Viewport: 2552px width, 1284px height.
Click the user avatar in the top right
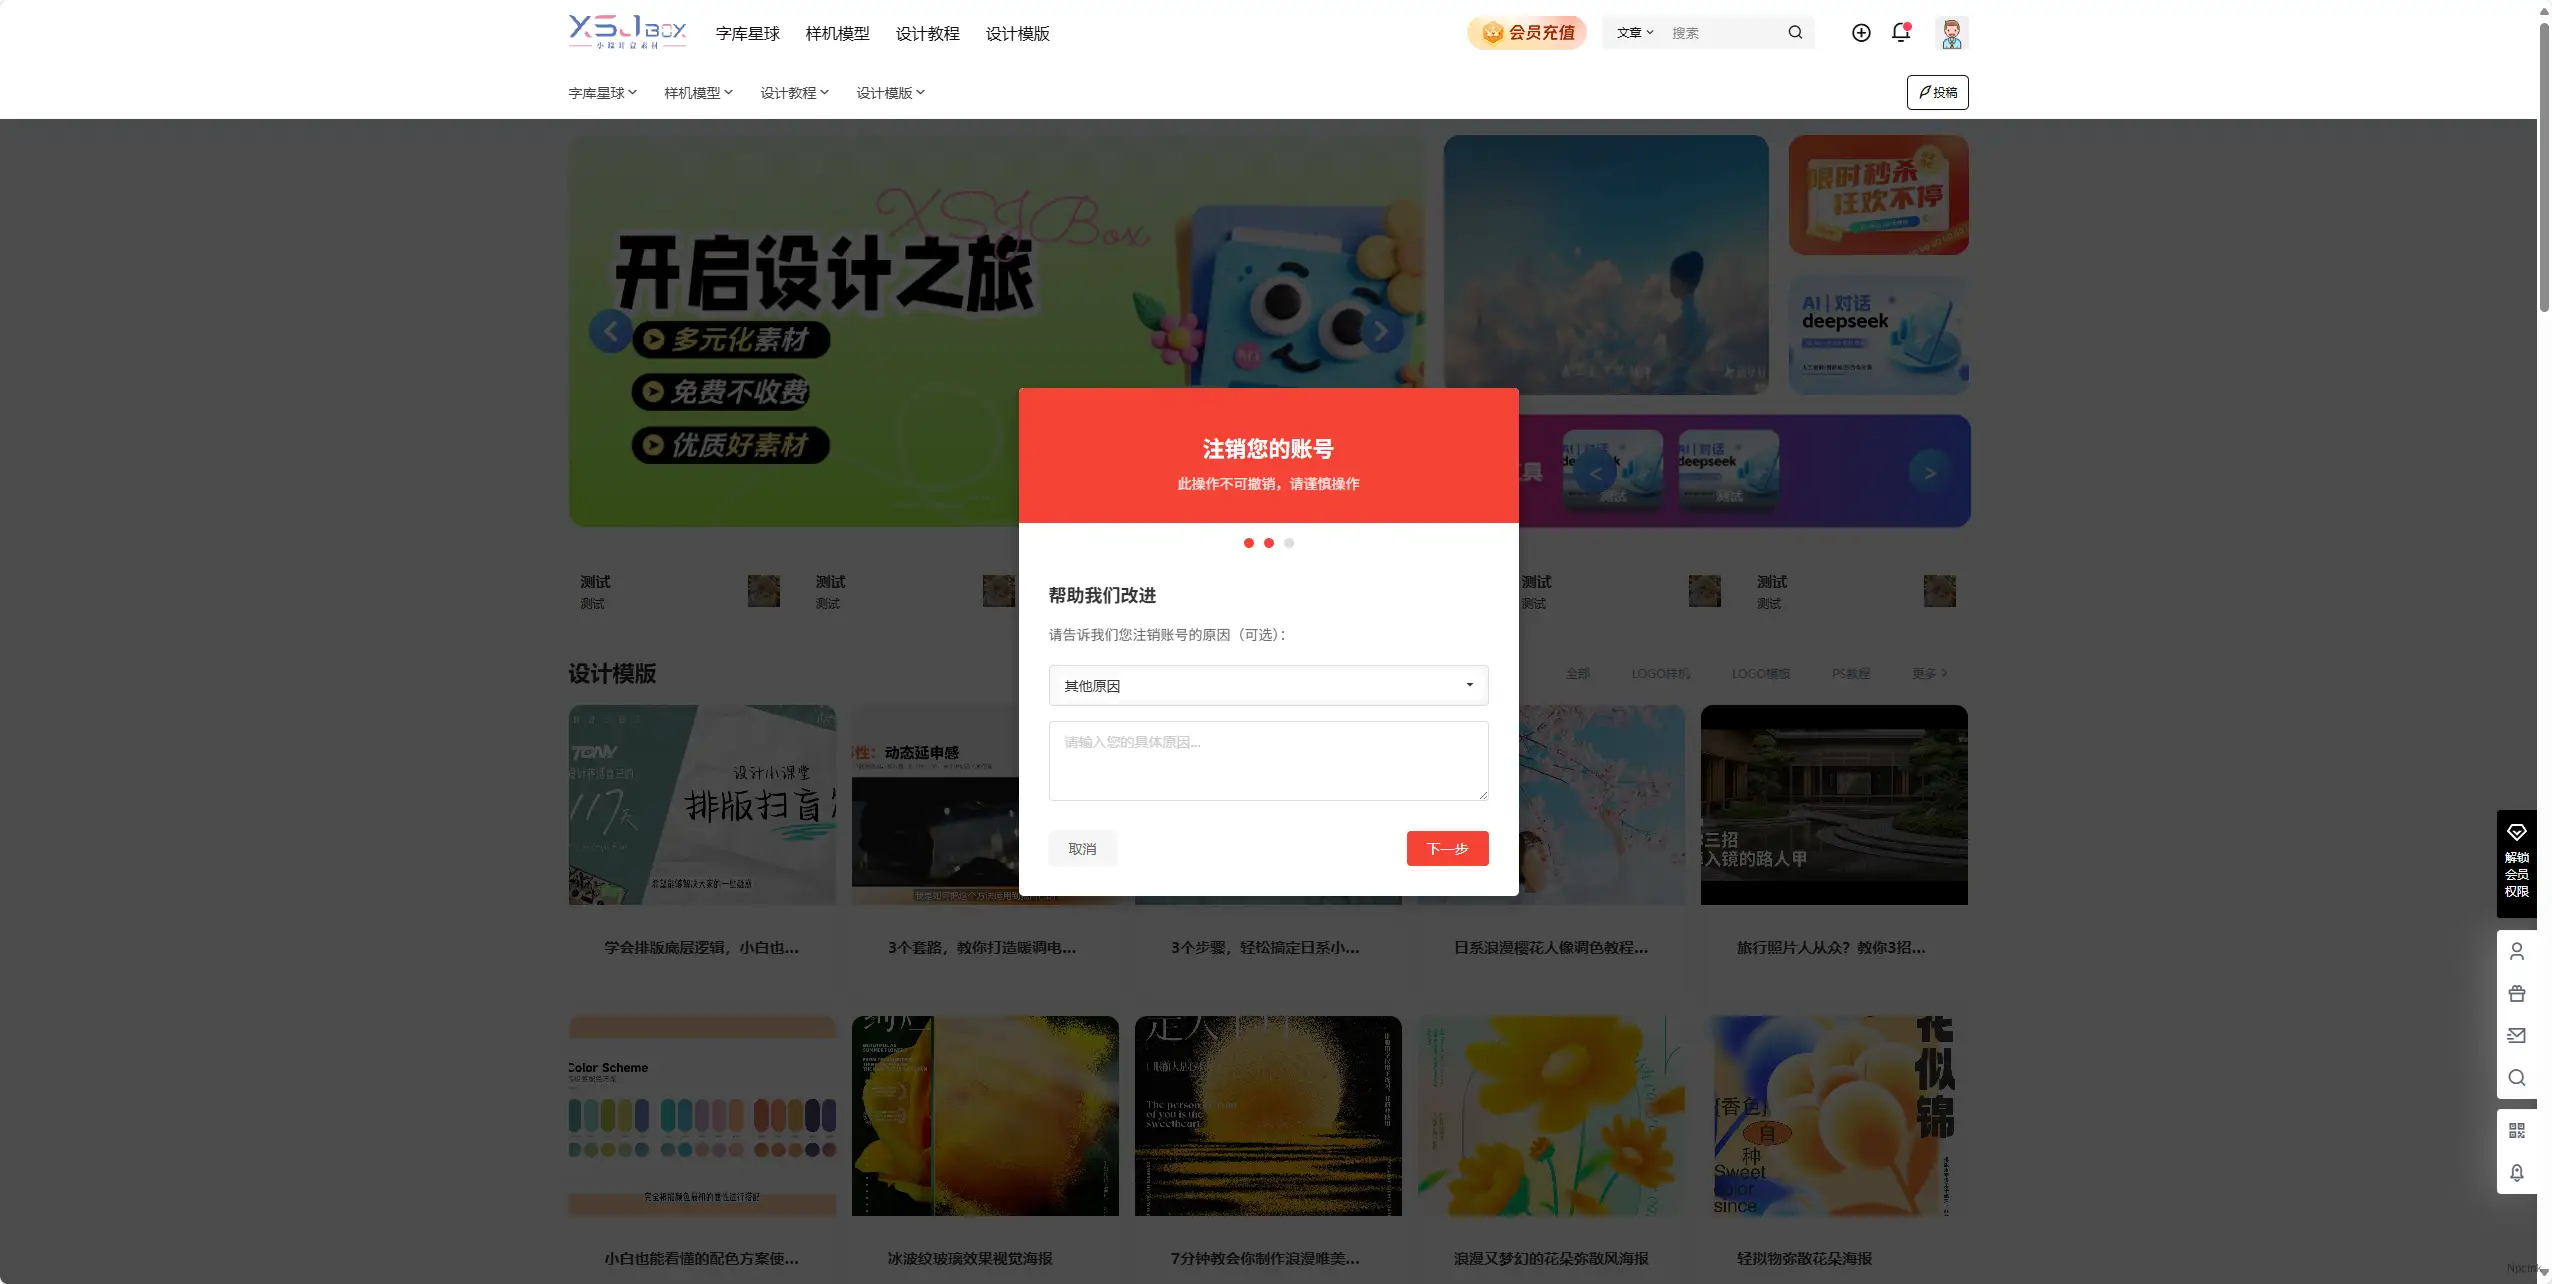[x=1950, y=33]
